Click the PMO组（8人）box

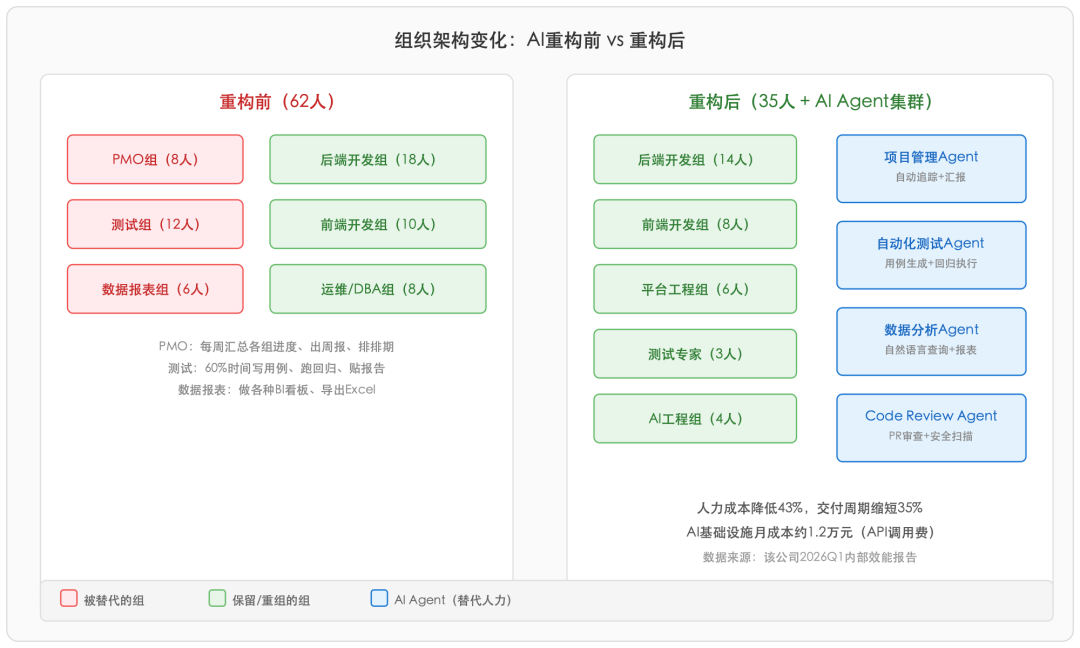point(155,159)
